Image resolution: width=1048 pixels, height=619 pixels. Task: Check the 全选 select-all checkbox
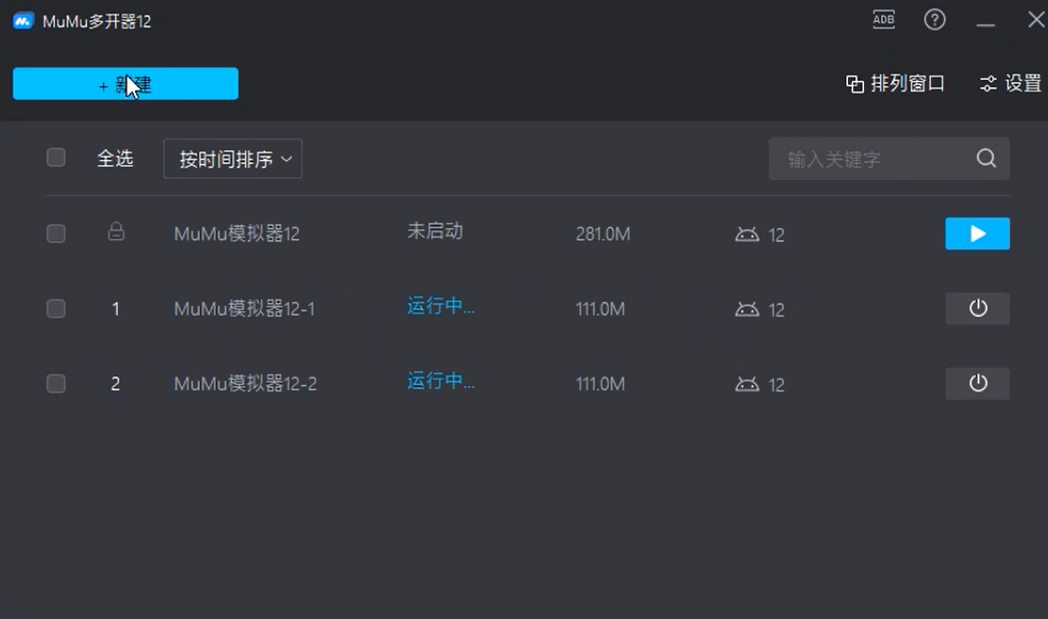pyautogui.click(x=56, y=157)
